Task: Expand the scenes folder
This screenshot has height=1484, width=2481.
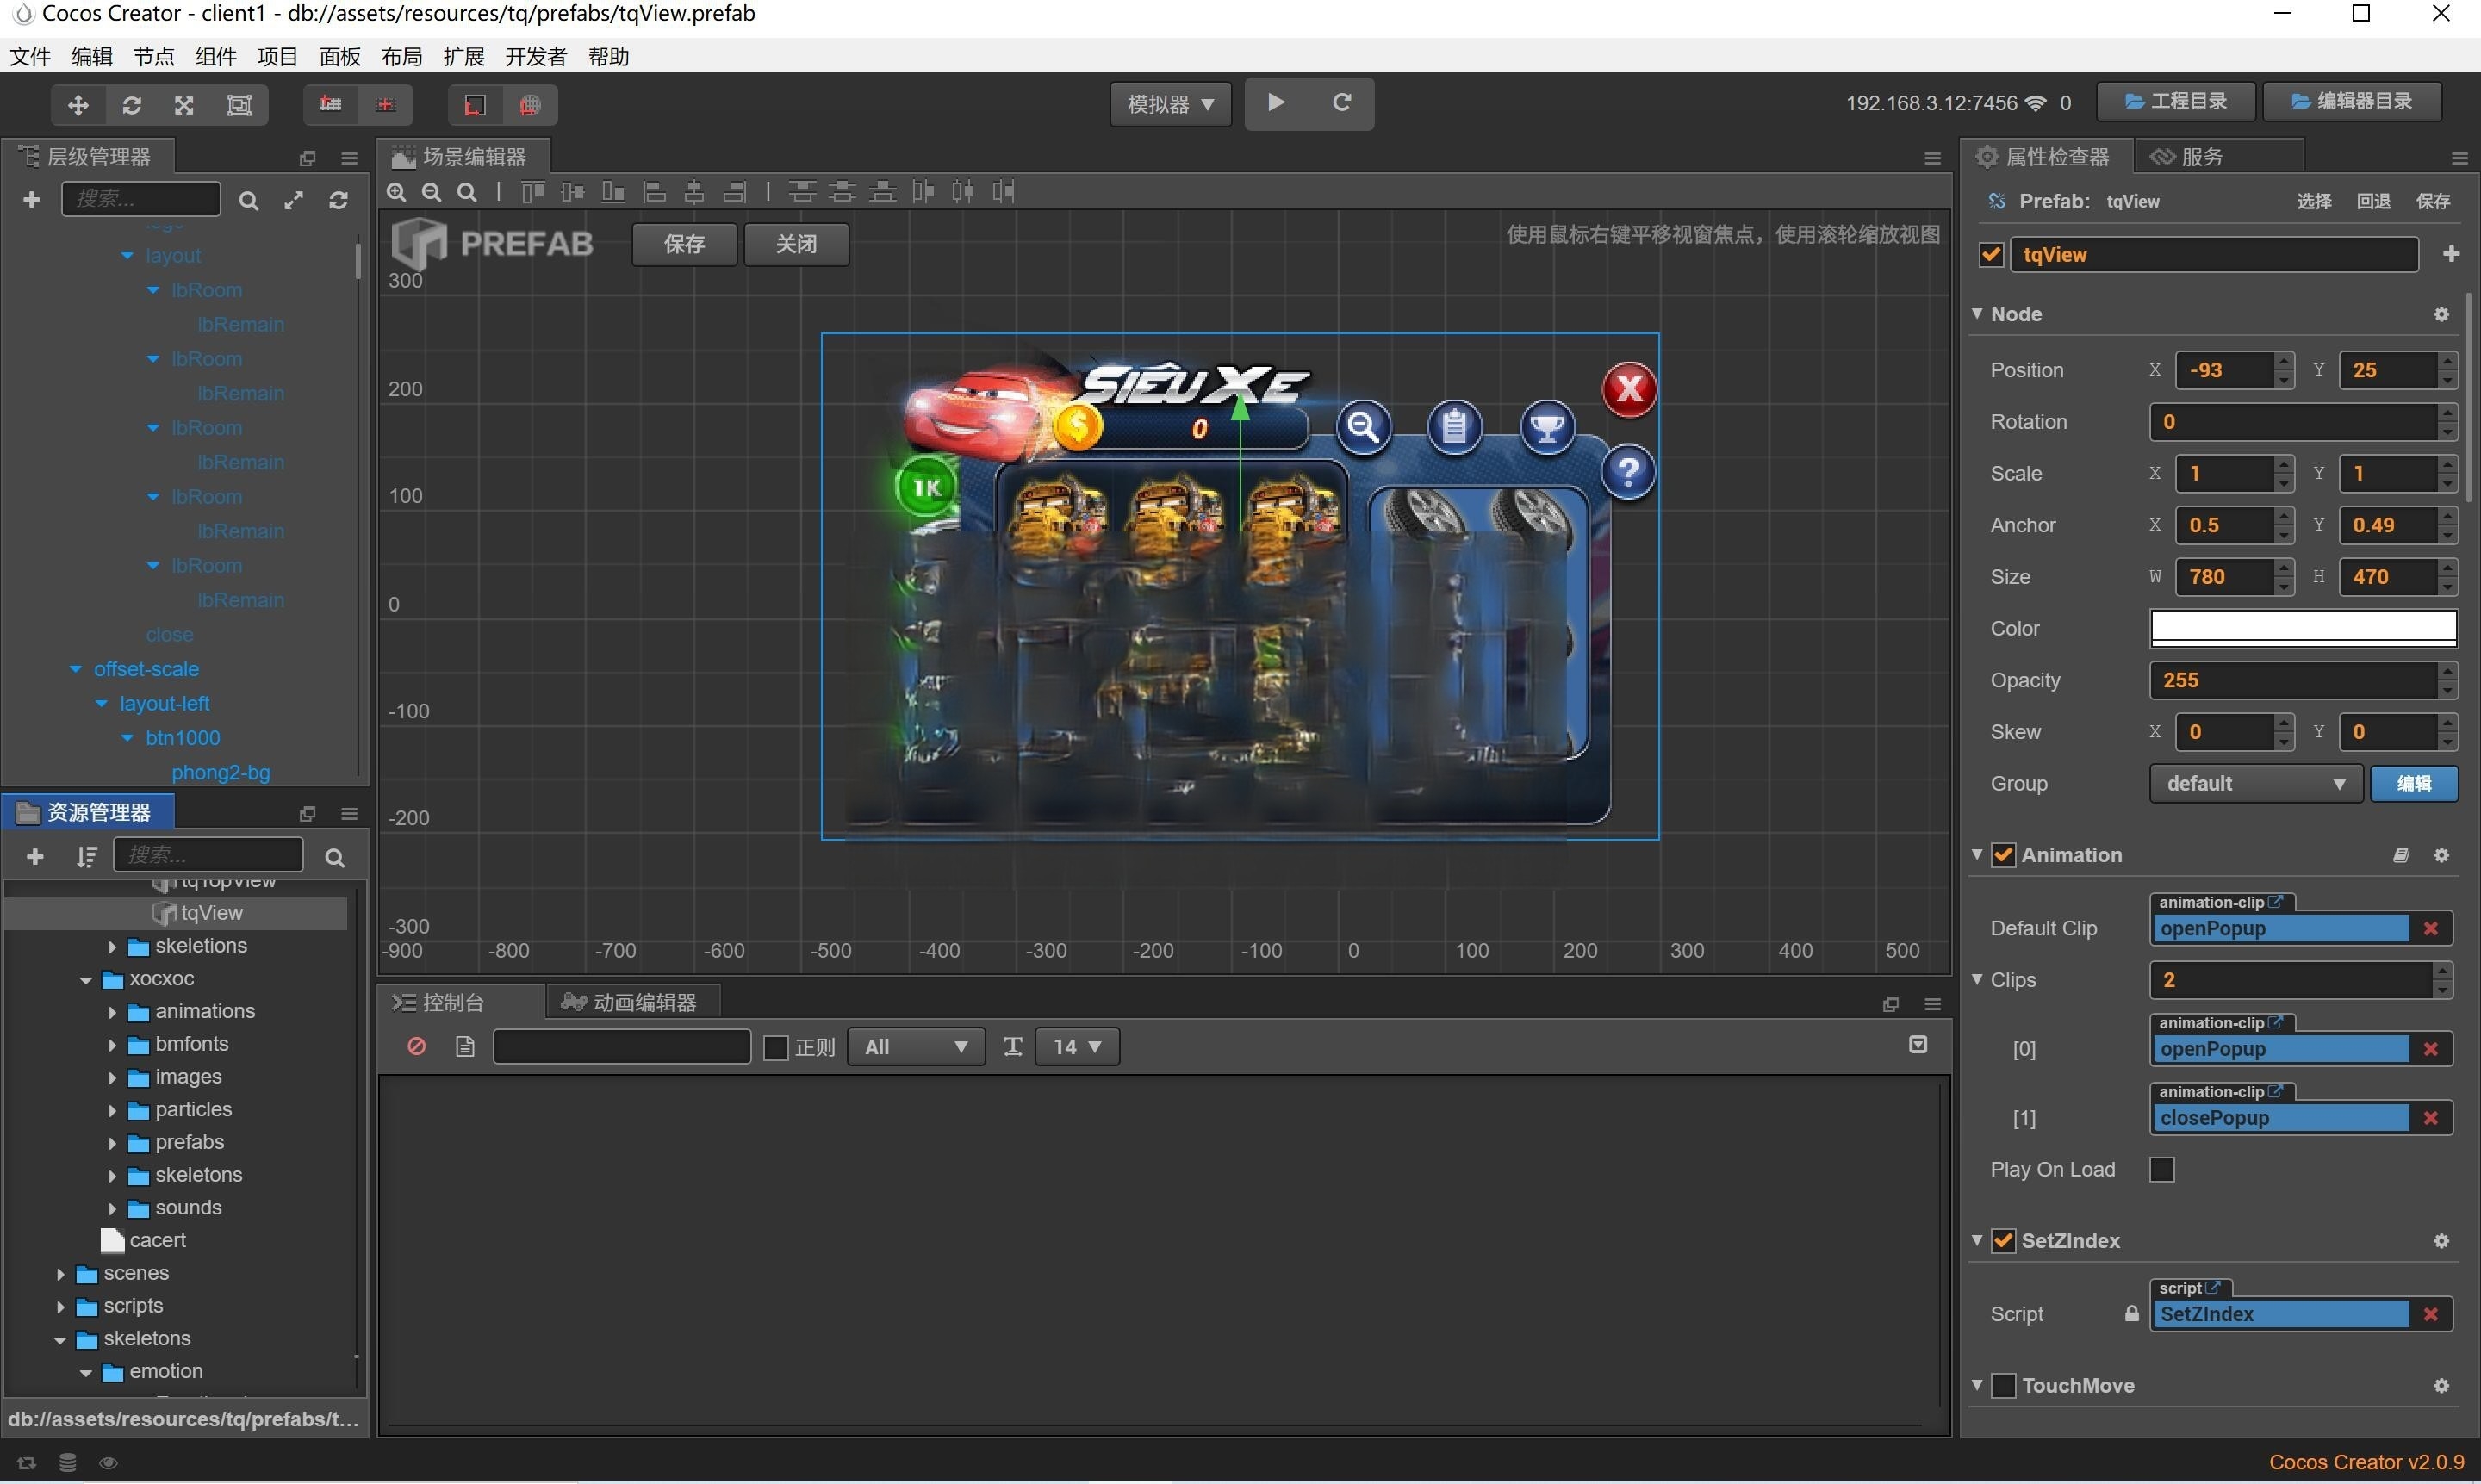Action: coord(60,1274)
